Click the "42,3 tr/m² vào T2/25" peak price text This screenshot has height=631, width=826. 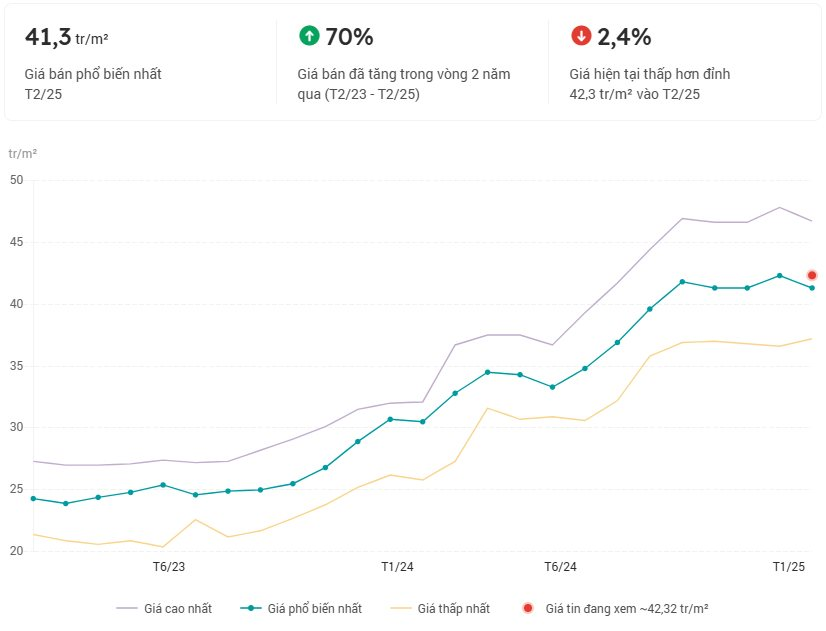point(634,94)
